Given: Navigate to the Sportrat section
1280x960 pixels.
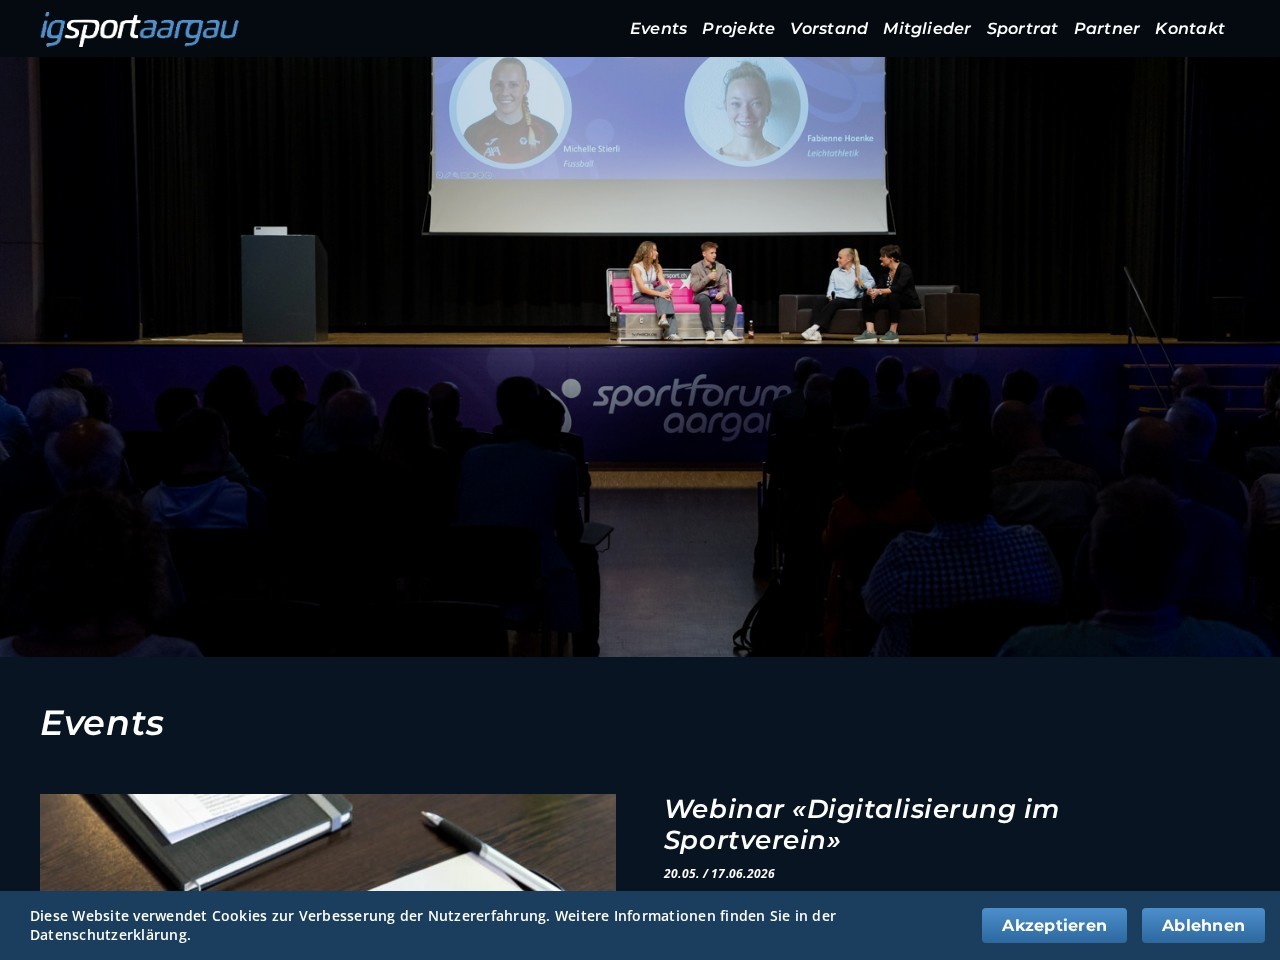Looking at the screenshot, I should click(x=1021, y=29).
